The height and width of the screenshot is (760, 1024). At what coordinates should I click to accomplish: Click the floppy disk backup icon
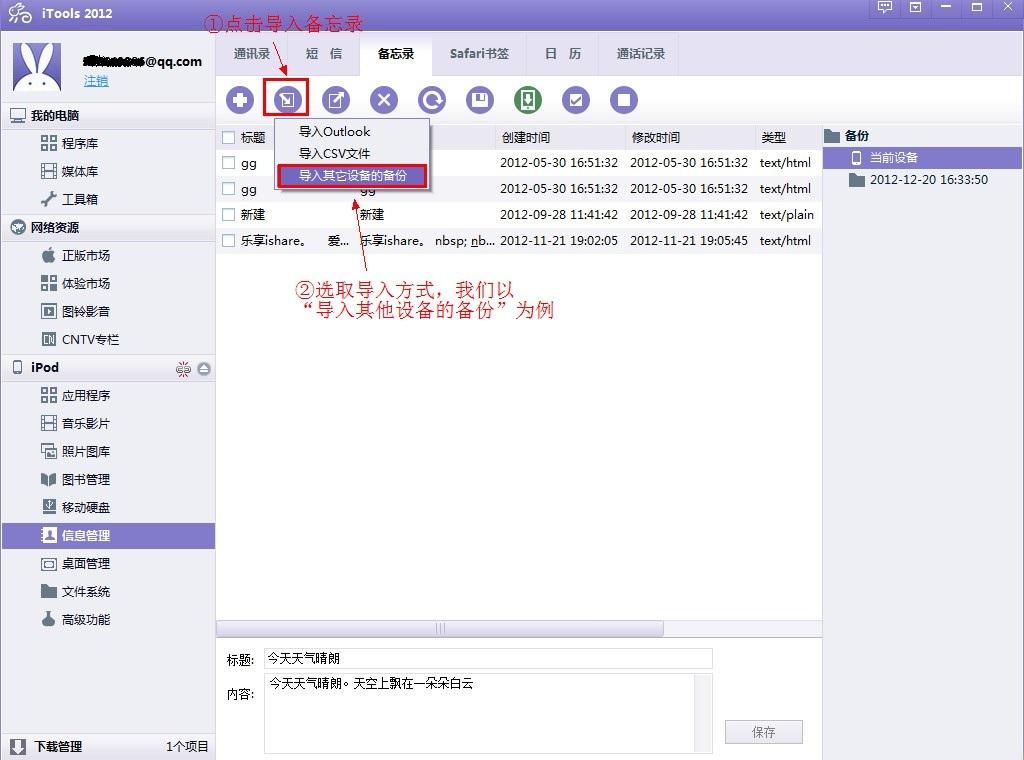480,100
